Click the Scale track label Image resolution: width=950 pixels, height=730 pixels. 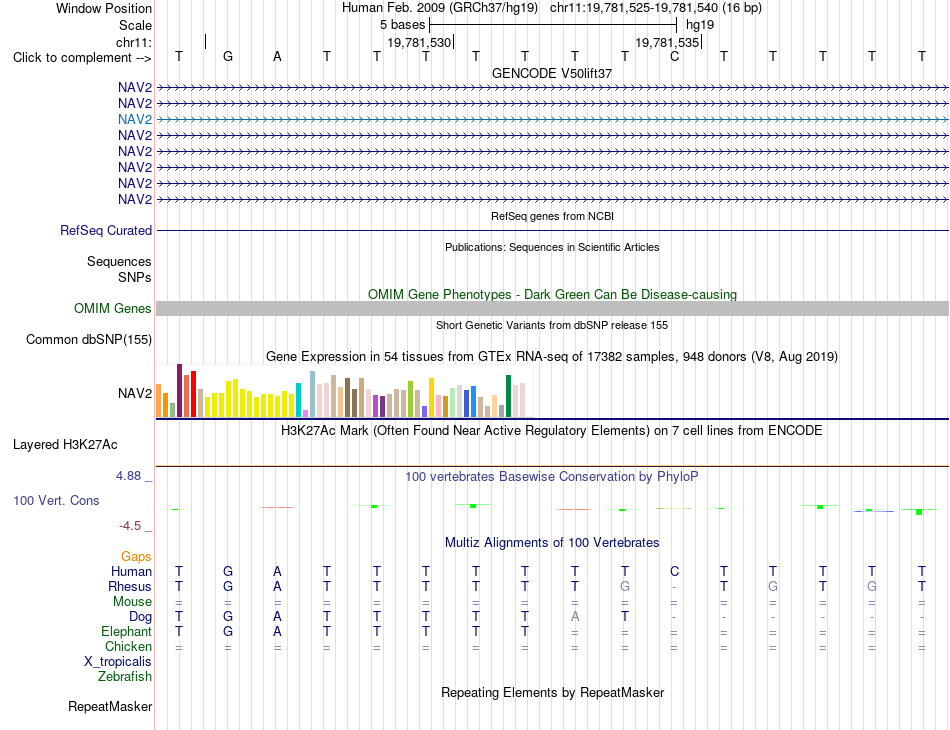136,25
